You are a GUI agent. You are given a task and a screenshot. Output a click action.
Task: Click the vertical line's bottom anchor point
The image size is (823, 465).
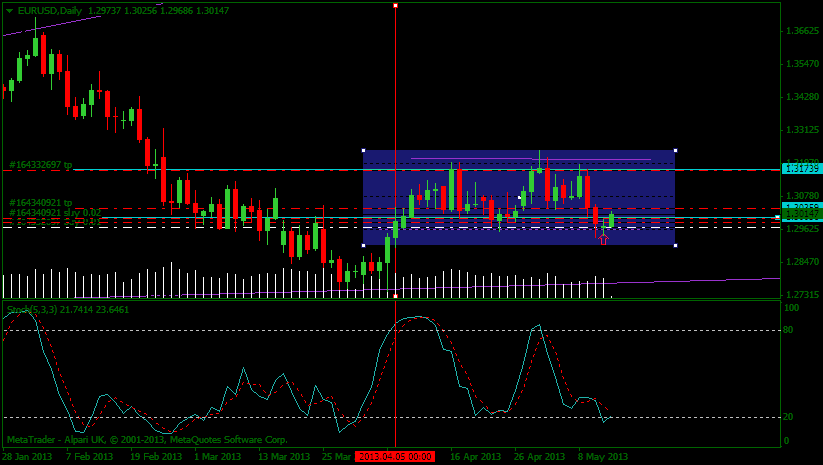click(x=395, y=296)
